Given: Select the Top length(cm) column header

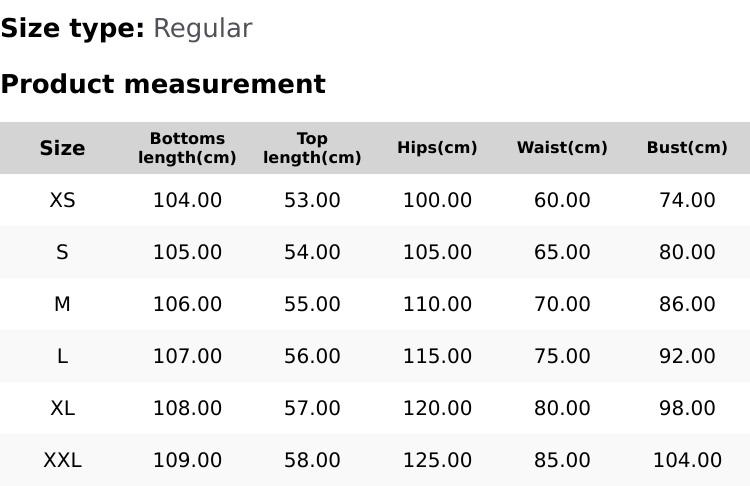Looking at the screenshot, I should pos(312,148).
